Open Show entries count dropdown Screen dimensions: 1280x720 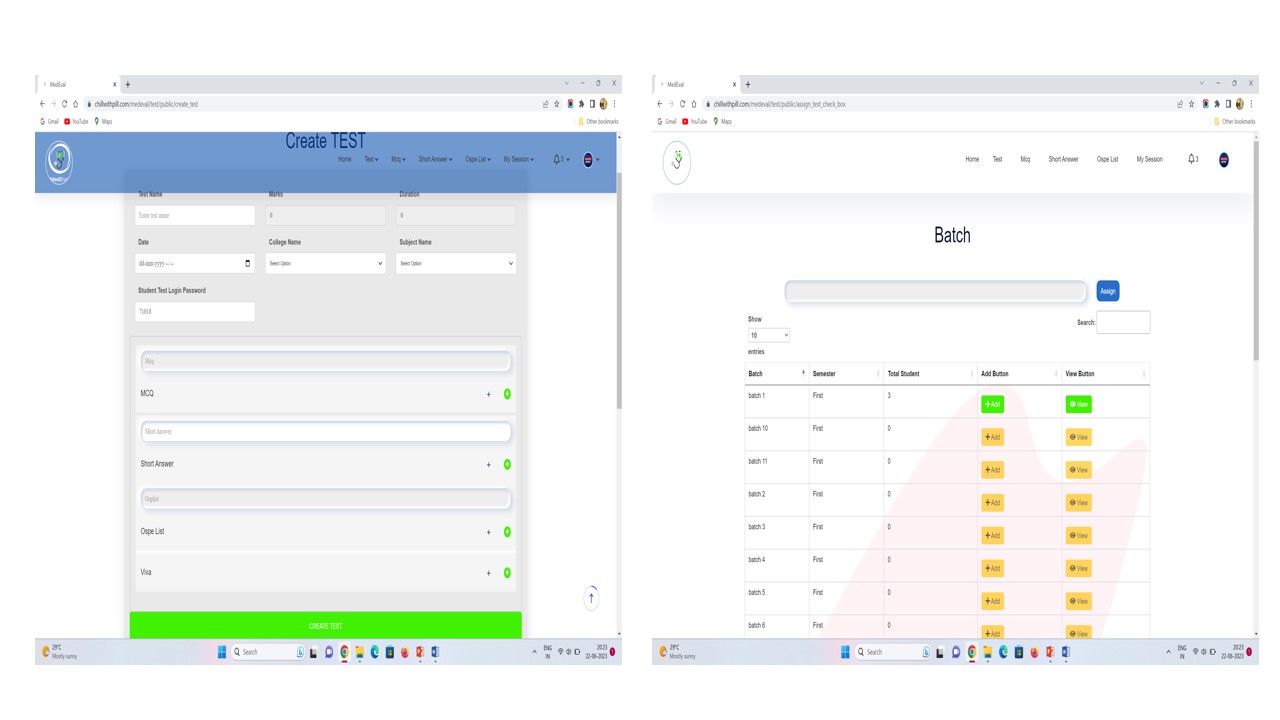pyautogui.click(x=769, y=336)
